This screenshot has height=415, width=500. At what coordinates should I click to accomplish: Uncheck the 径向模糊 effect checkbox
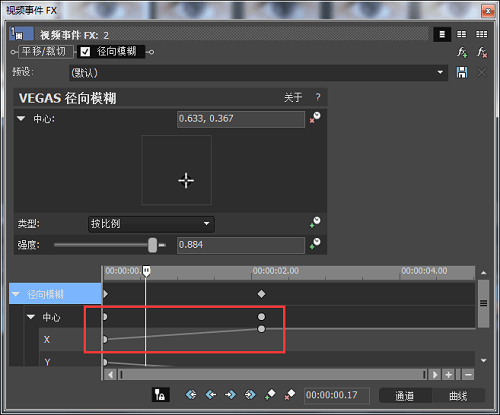point(85,52)
